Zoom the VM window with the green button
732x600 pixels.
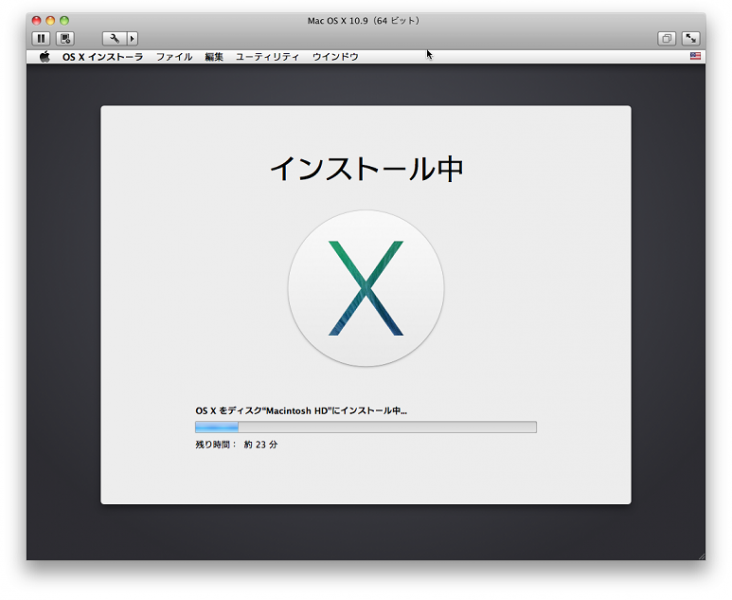coord(65,20)
